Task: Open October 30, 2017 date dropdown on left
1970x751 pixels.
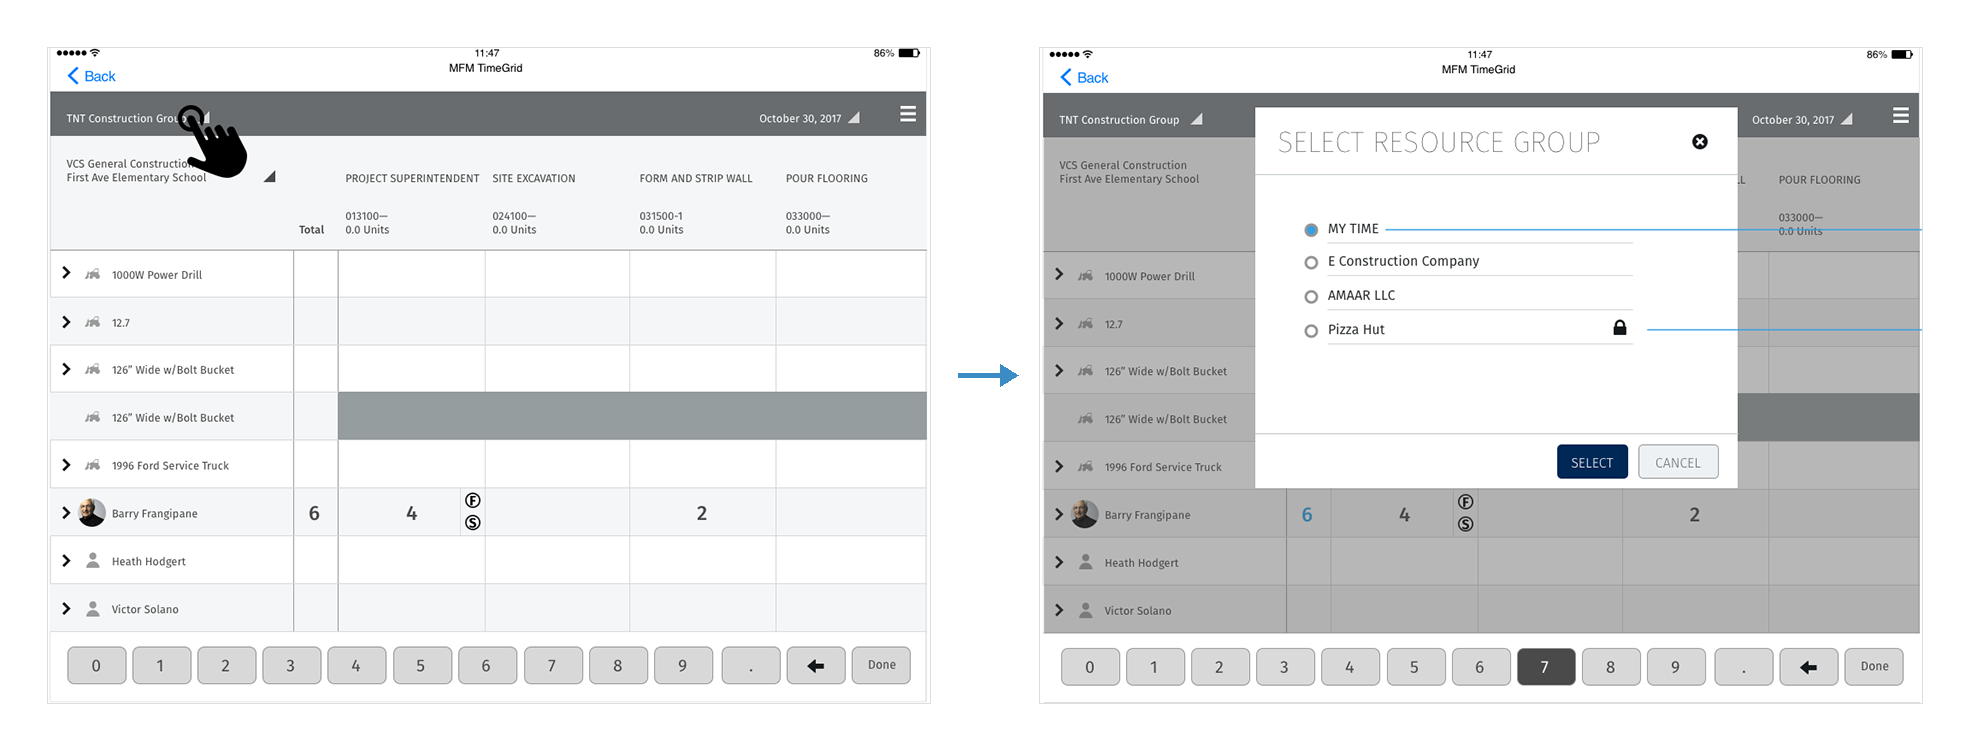Action: coord(854,118)
